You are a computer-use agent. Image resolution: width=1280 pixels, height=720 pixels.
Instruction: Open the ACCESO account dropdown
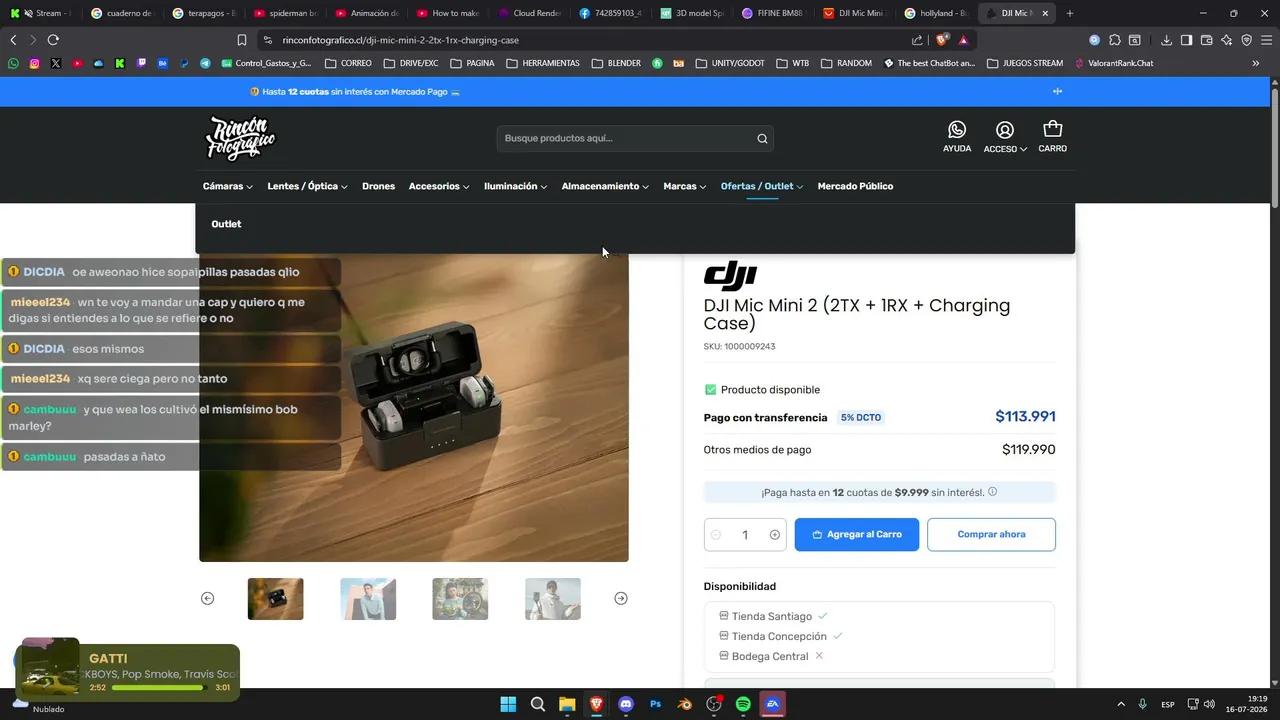[x=1005, y=137]
